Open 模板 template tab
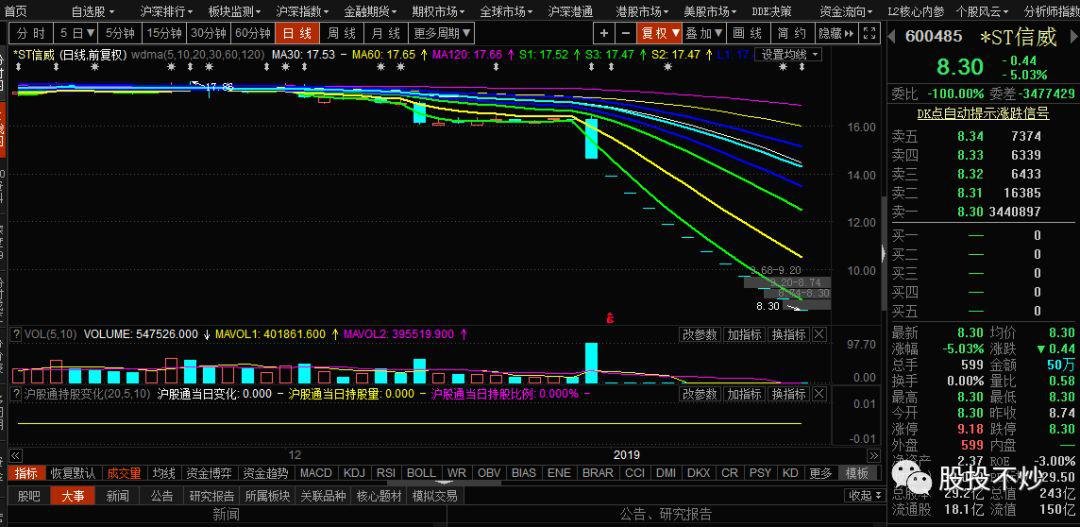1080x527 pixels. 857,473
